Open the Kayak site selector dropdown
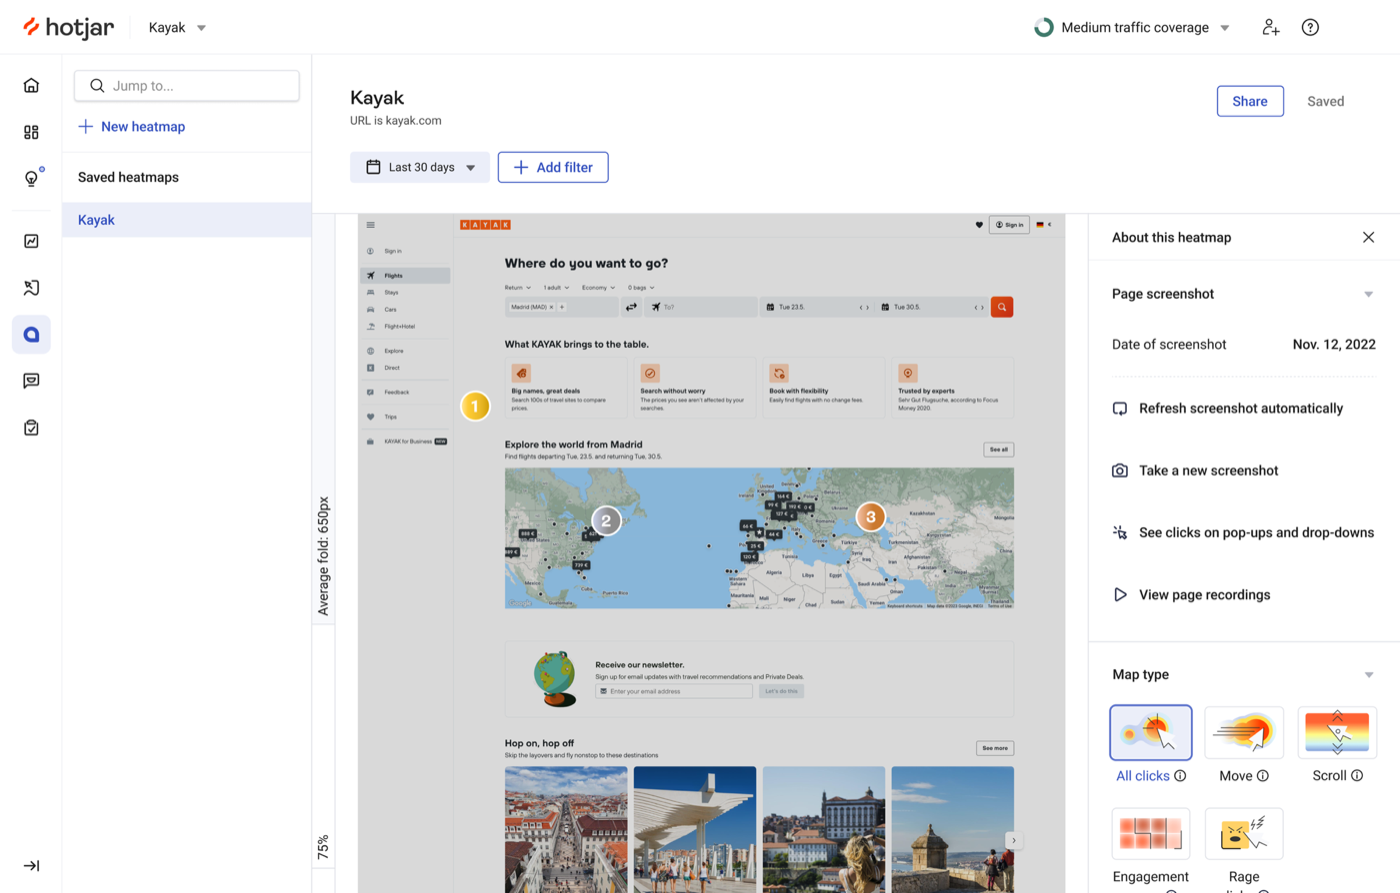Viewport: 1400px width, 893px height. 177,27
